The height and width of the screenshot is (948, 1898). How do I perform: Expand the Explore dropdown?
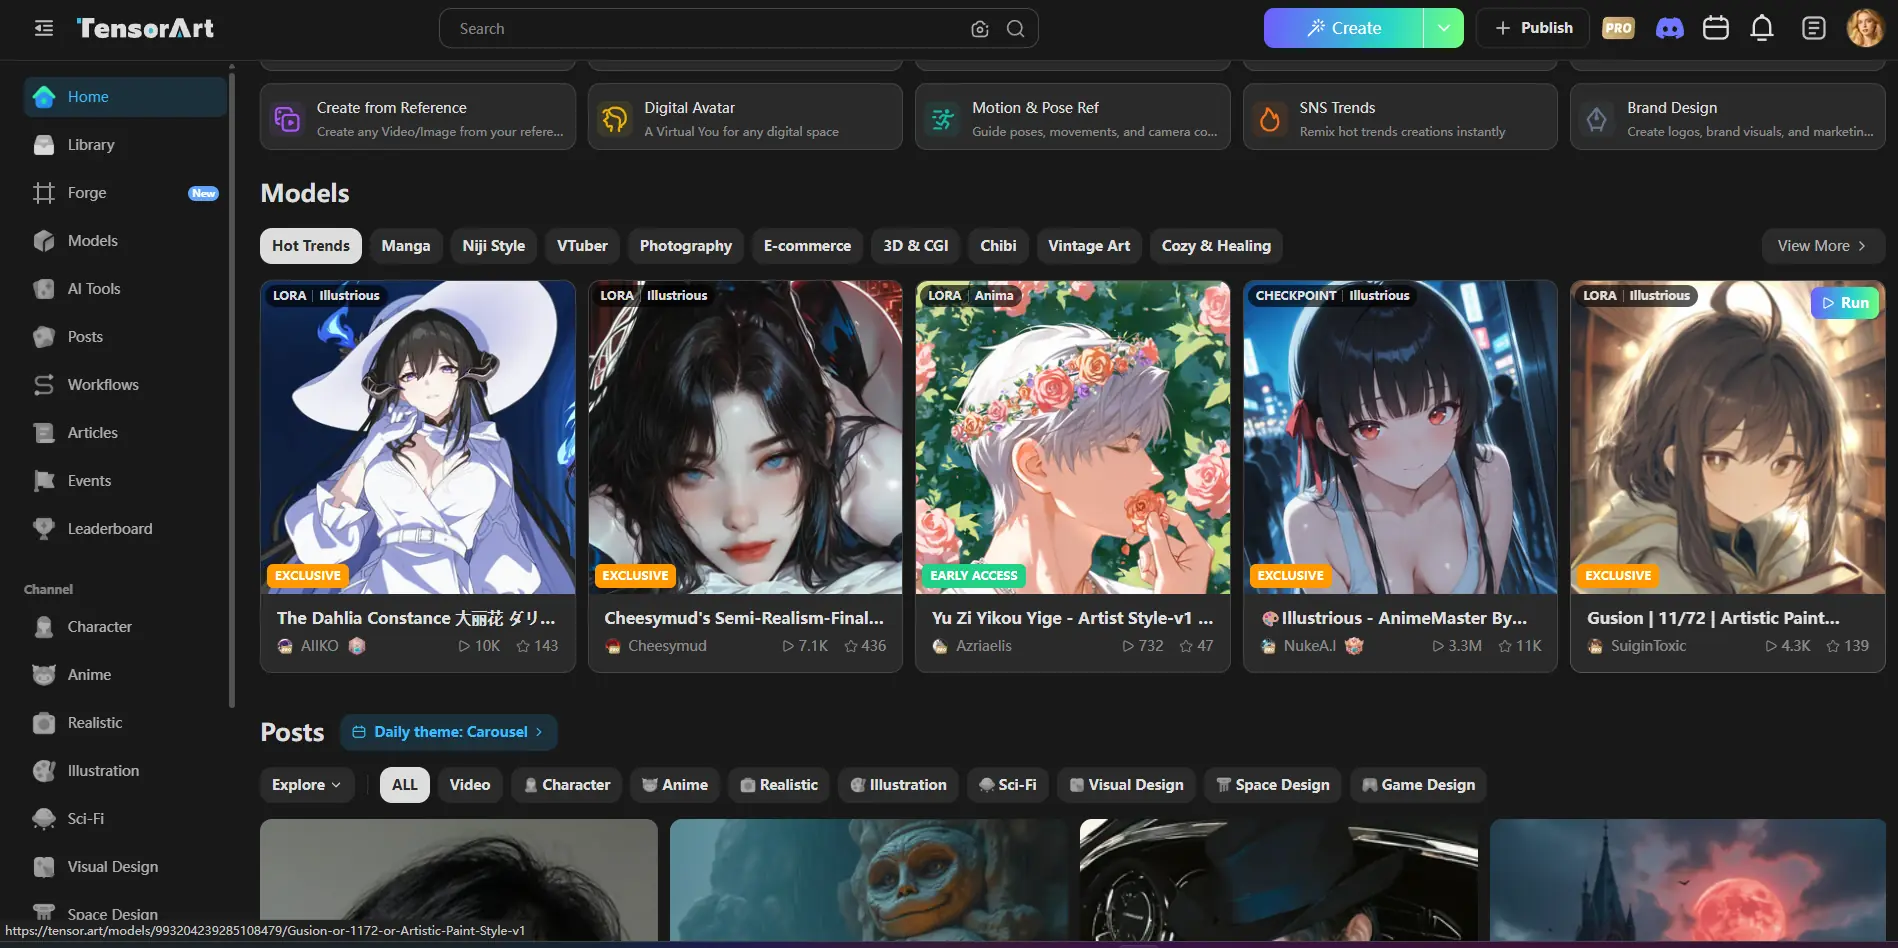point(306,785)
